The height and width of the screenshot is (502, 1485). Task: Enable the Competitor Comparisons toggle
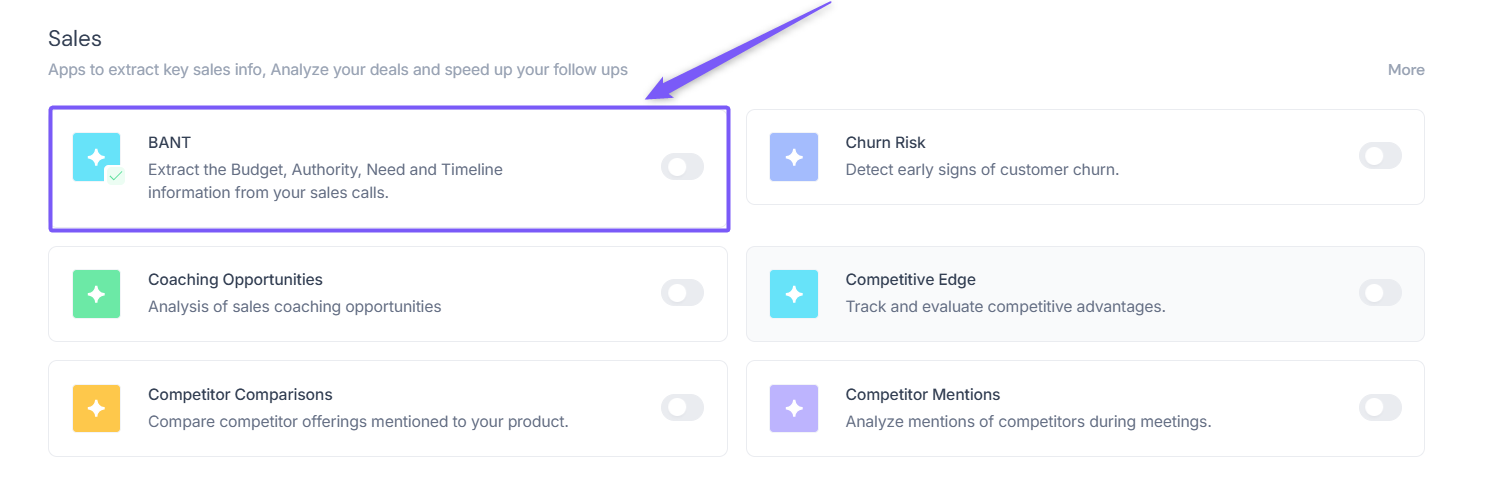pos(682,408)
